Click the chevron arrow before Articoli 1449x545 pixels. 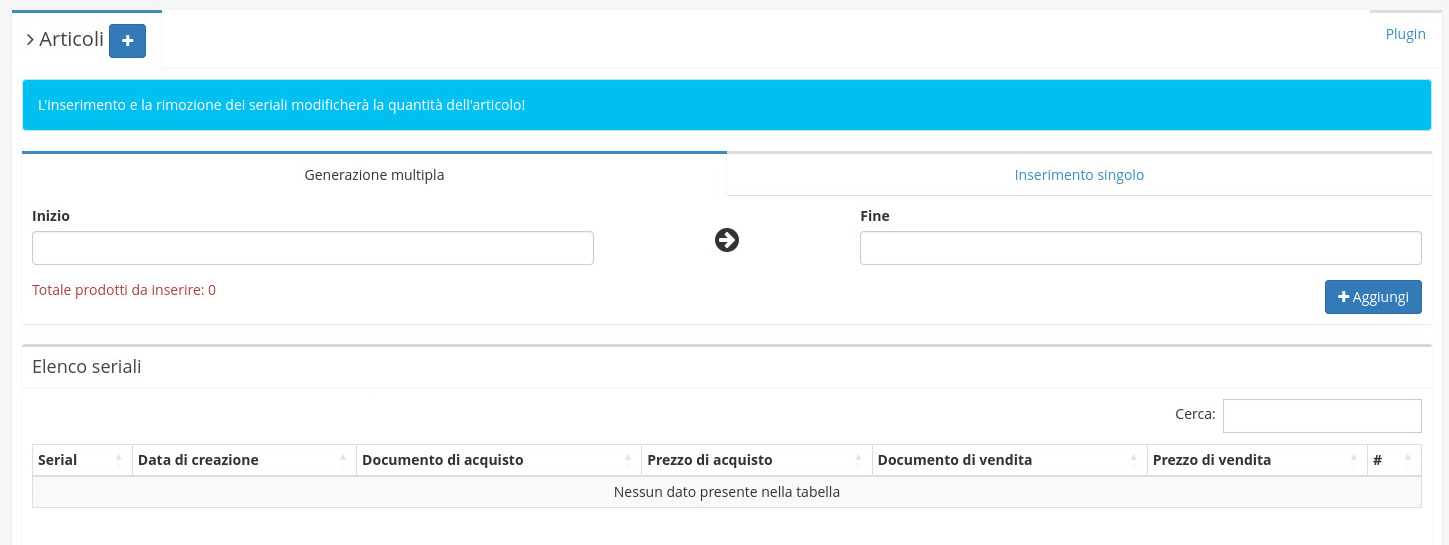[30, 40]
